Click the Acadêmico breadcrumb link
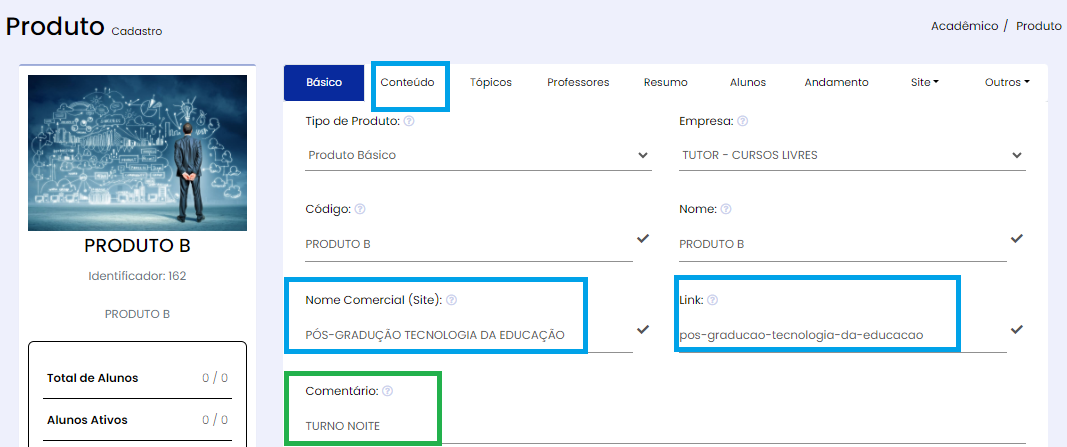 point(964,26)
